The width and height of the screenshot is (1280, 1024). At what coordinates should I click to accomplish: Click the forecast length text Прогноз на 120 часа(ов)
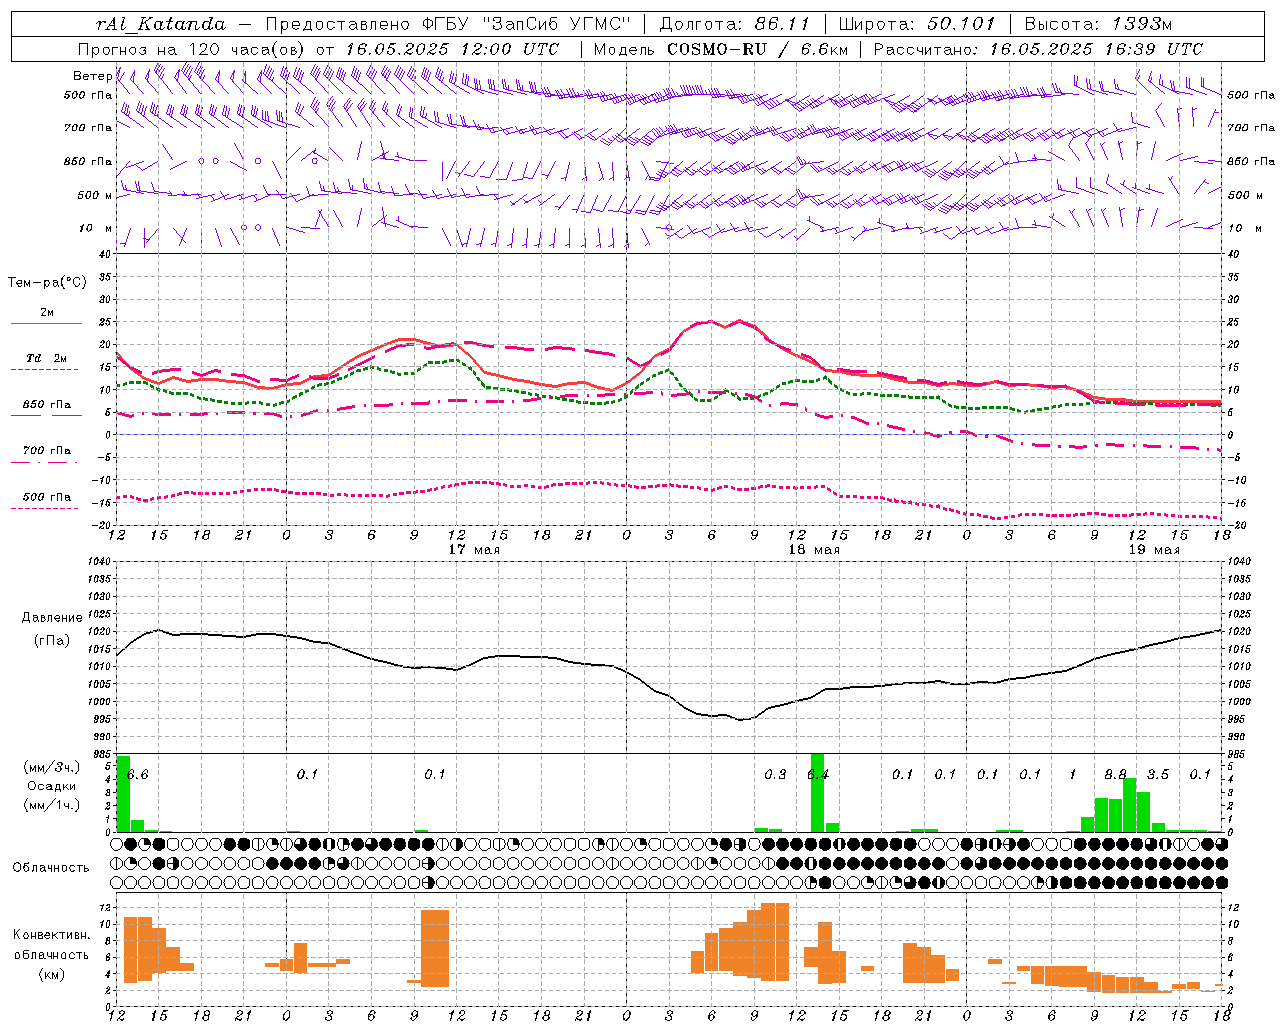(x=192, y=48)
